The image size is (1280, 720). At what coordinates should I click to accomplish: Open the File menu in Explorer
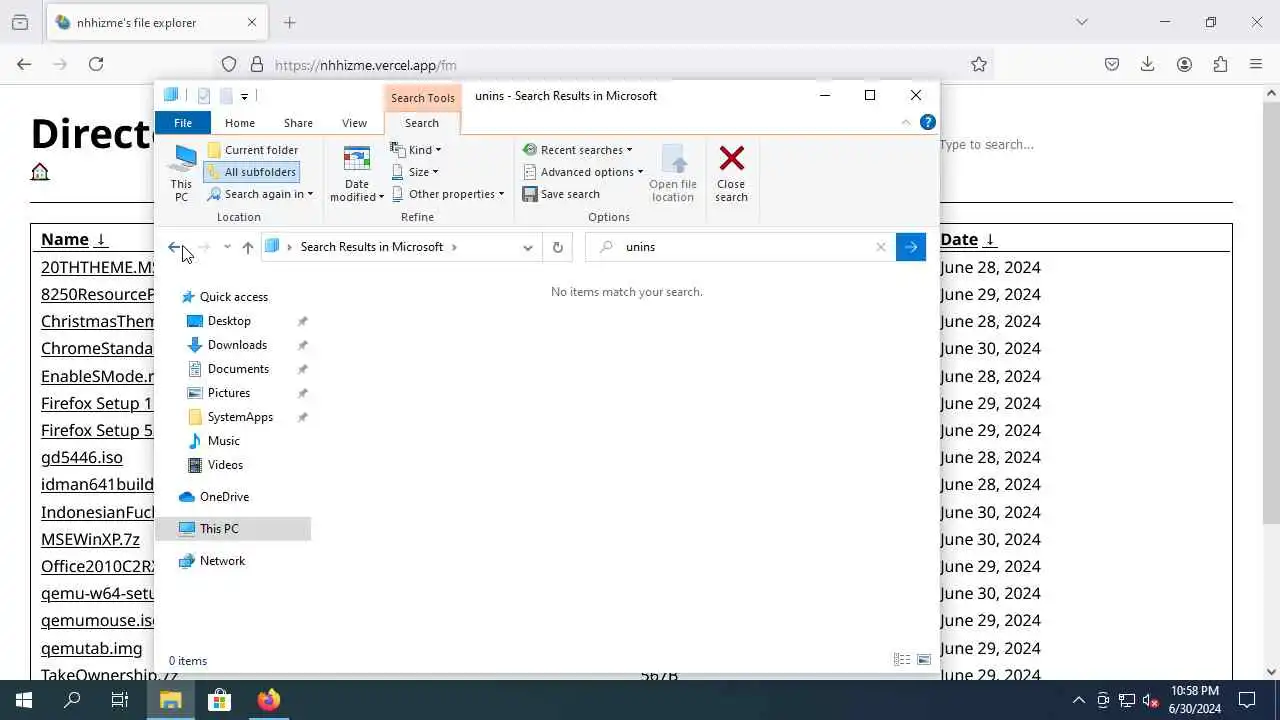coord(183,123)
